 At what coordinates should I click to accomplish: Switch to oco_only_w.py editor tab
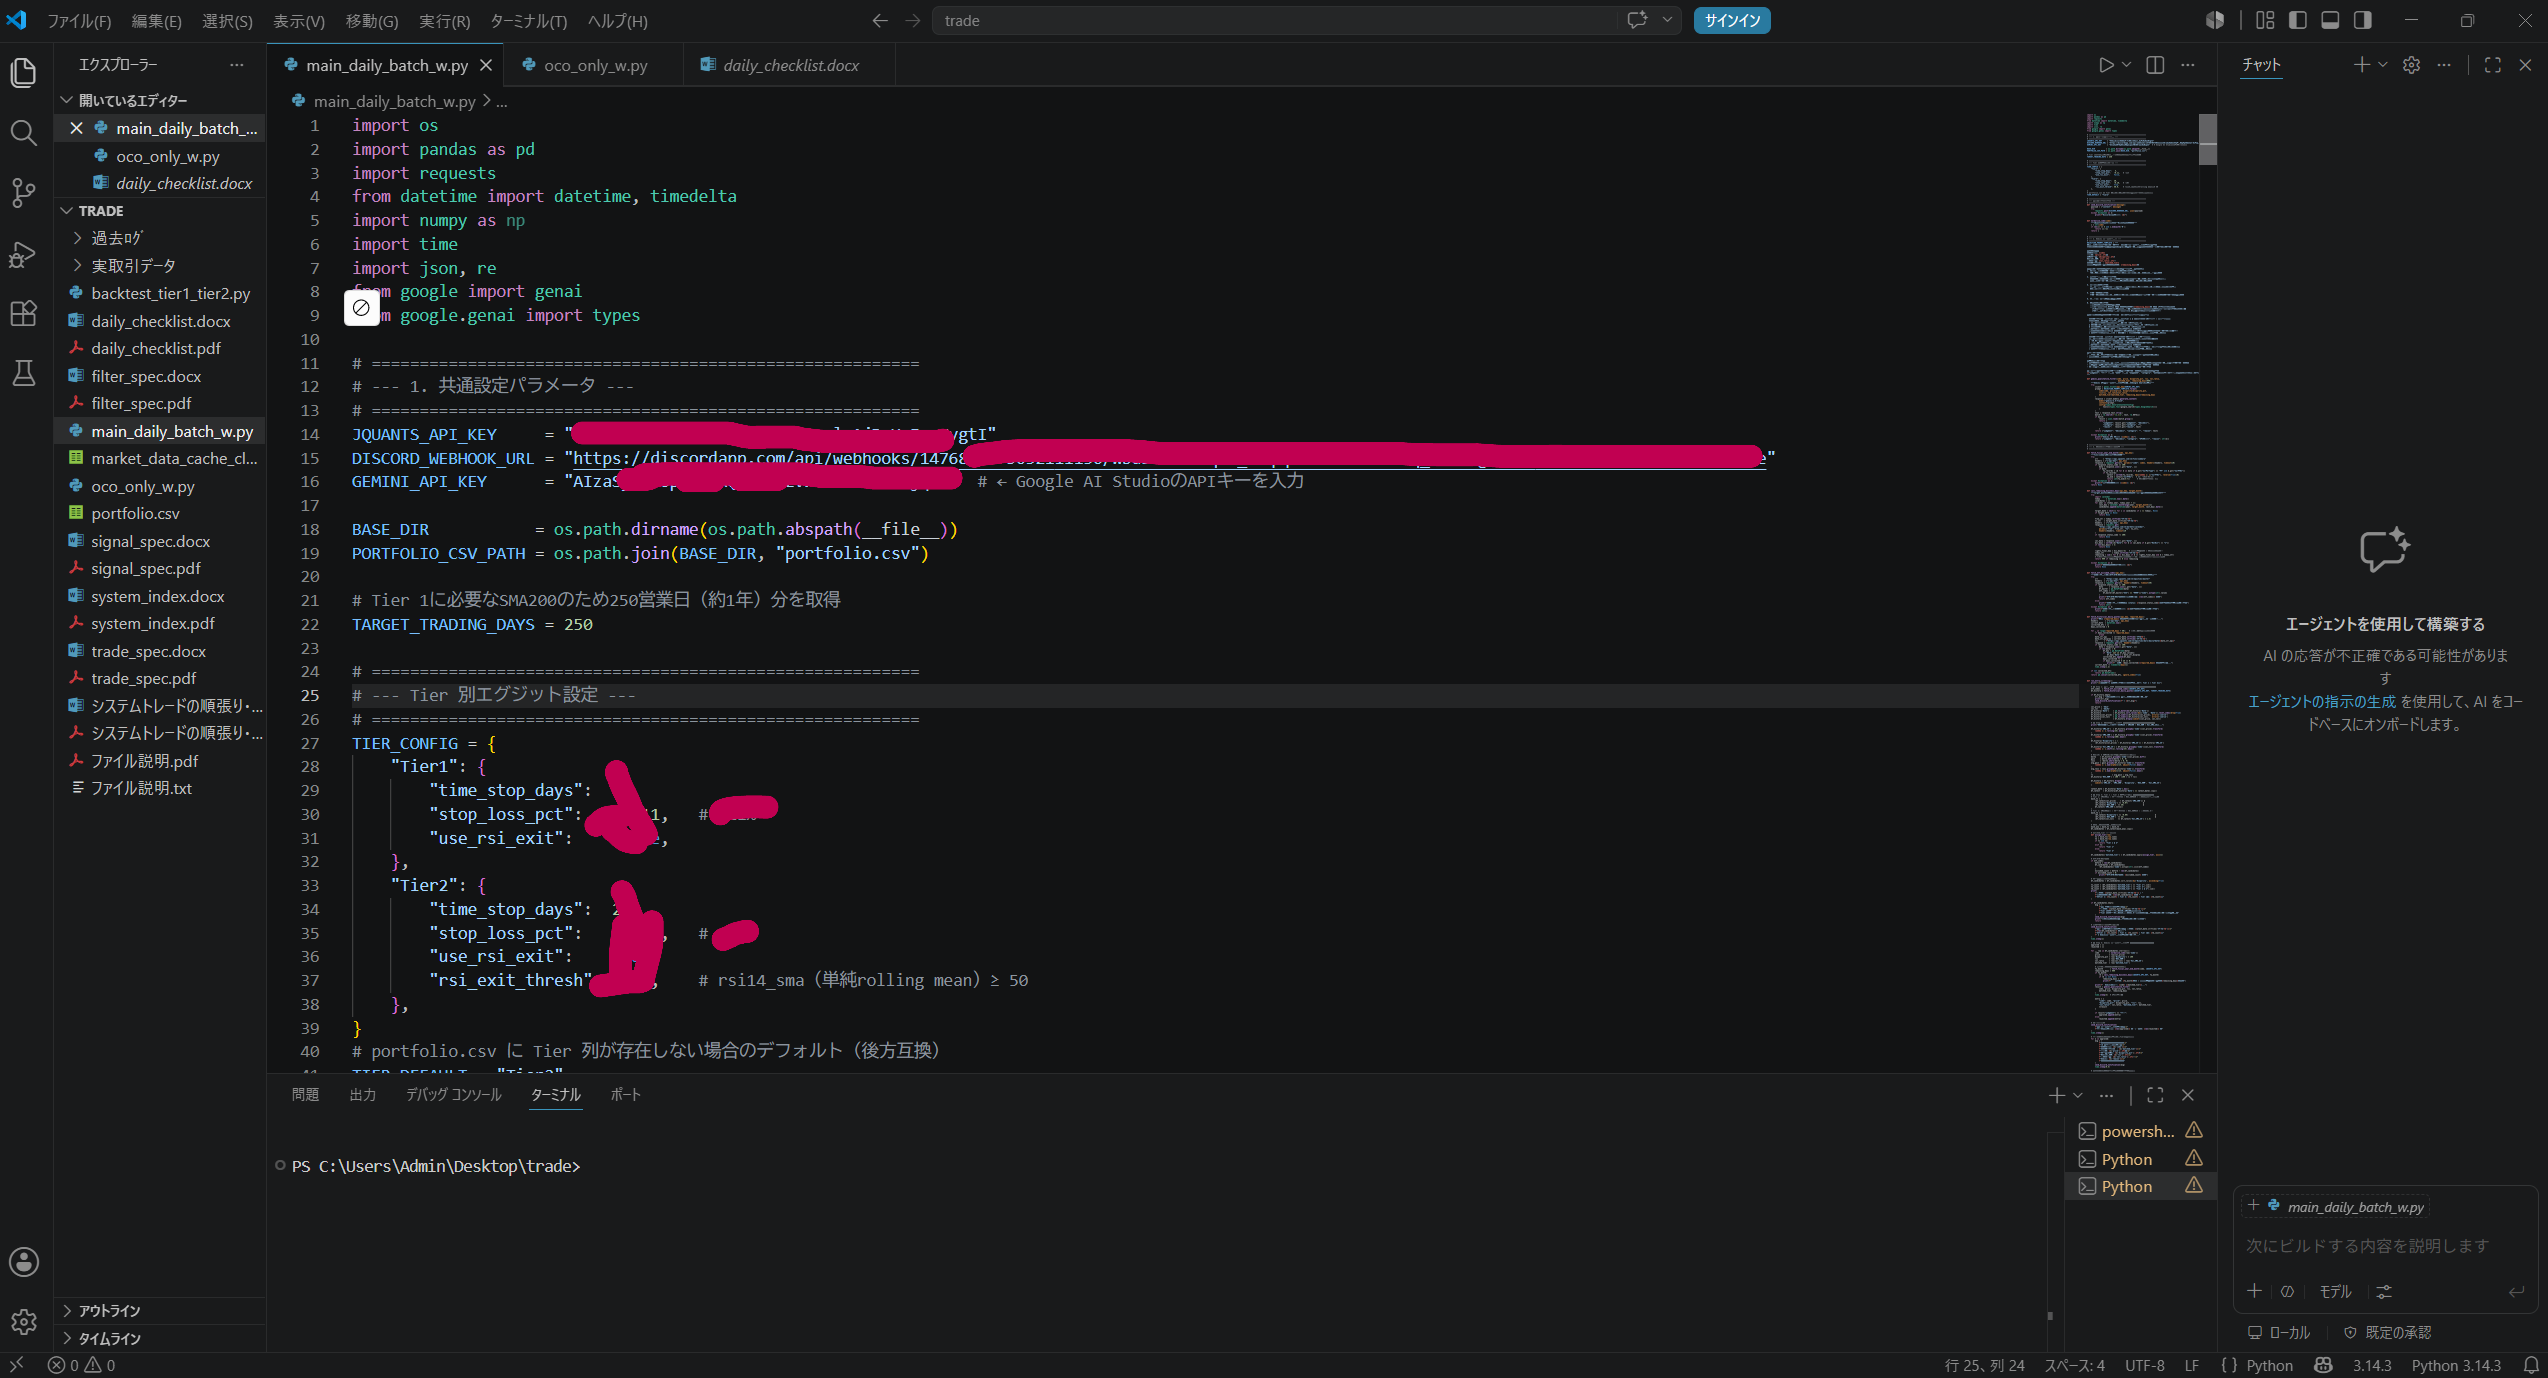(594, 65)
